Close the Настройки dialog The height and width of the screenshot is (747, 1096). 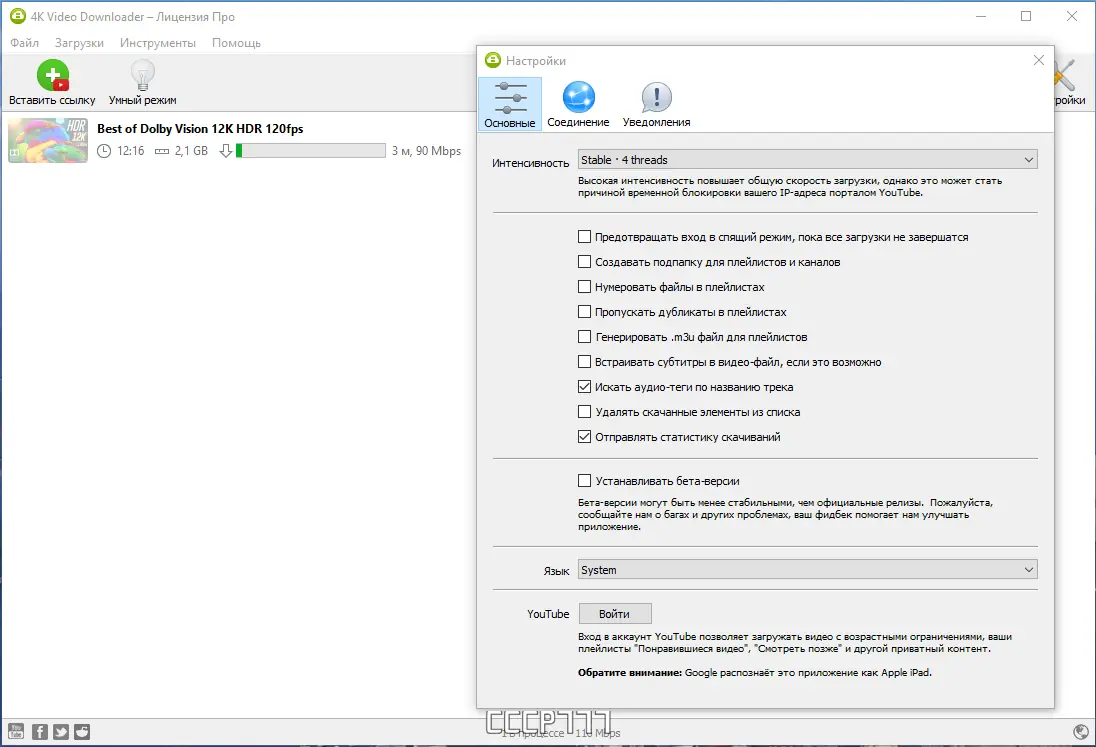(1039, 60)
